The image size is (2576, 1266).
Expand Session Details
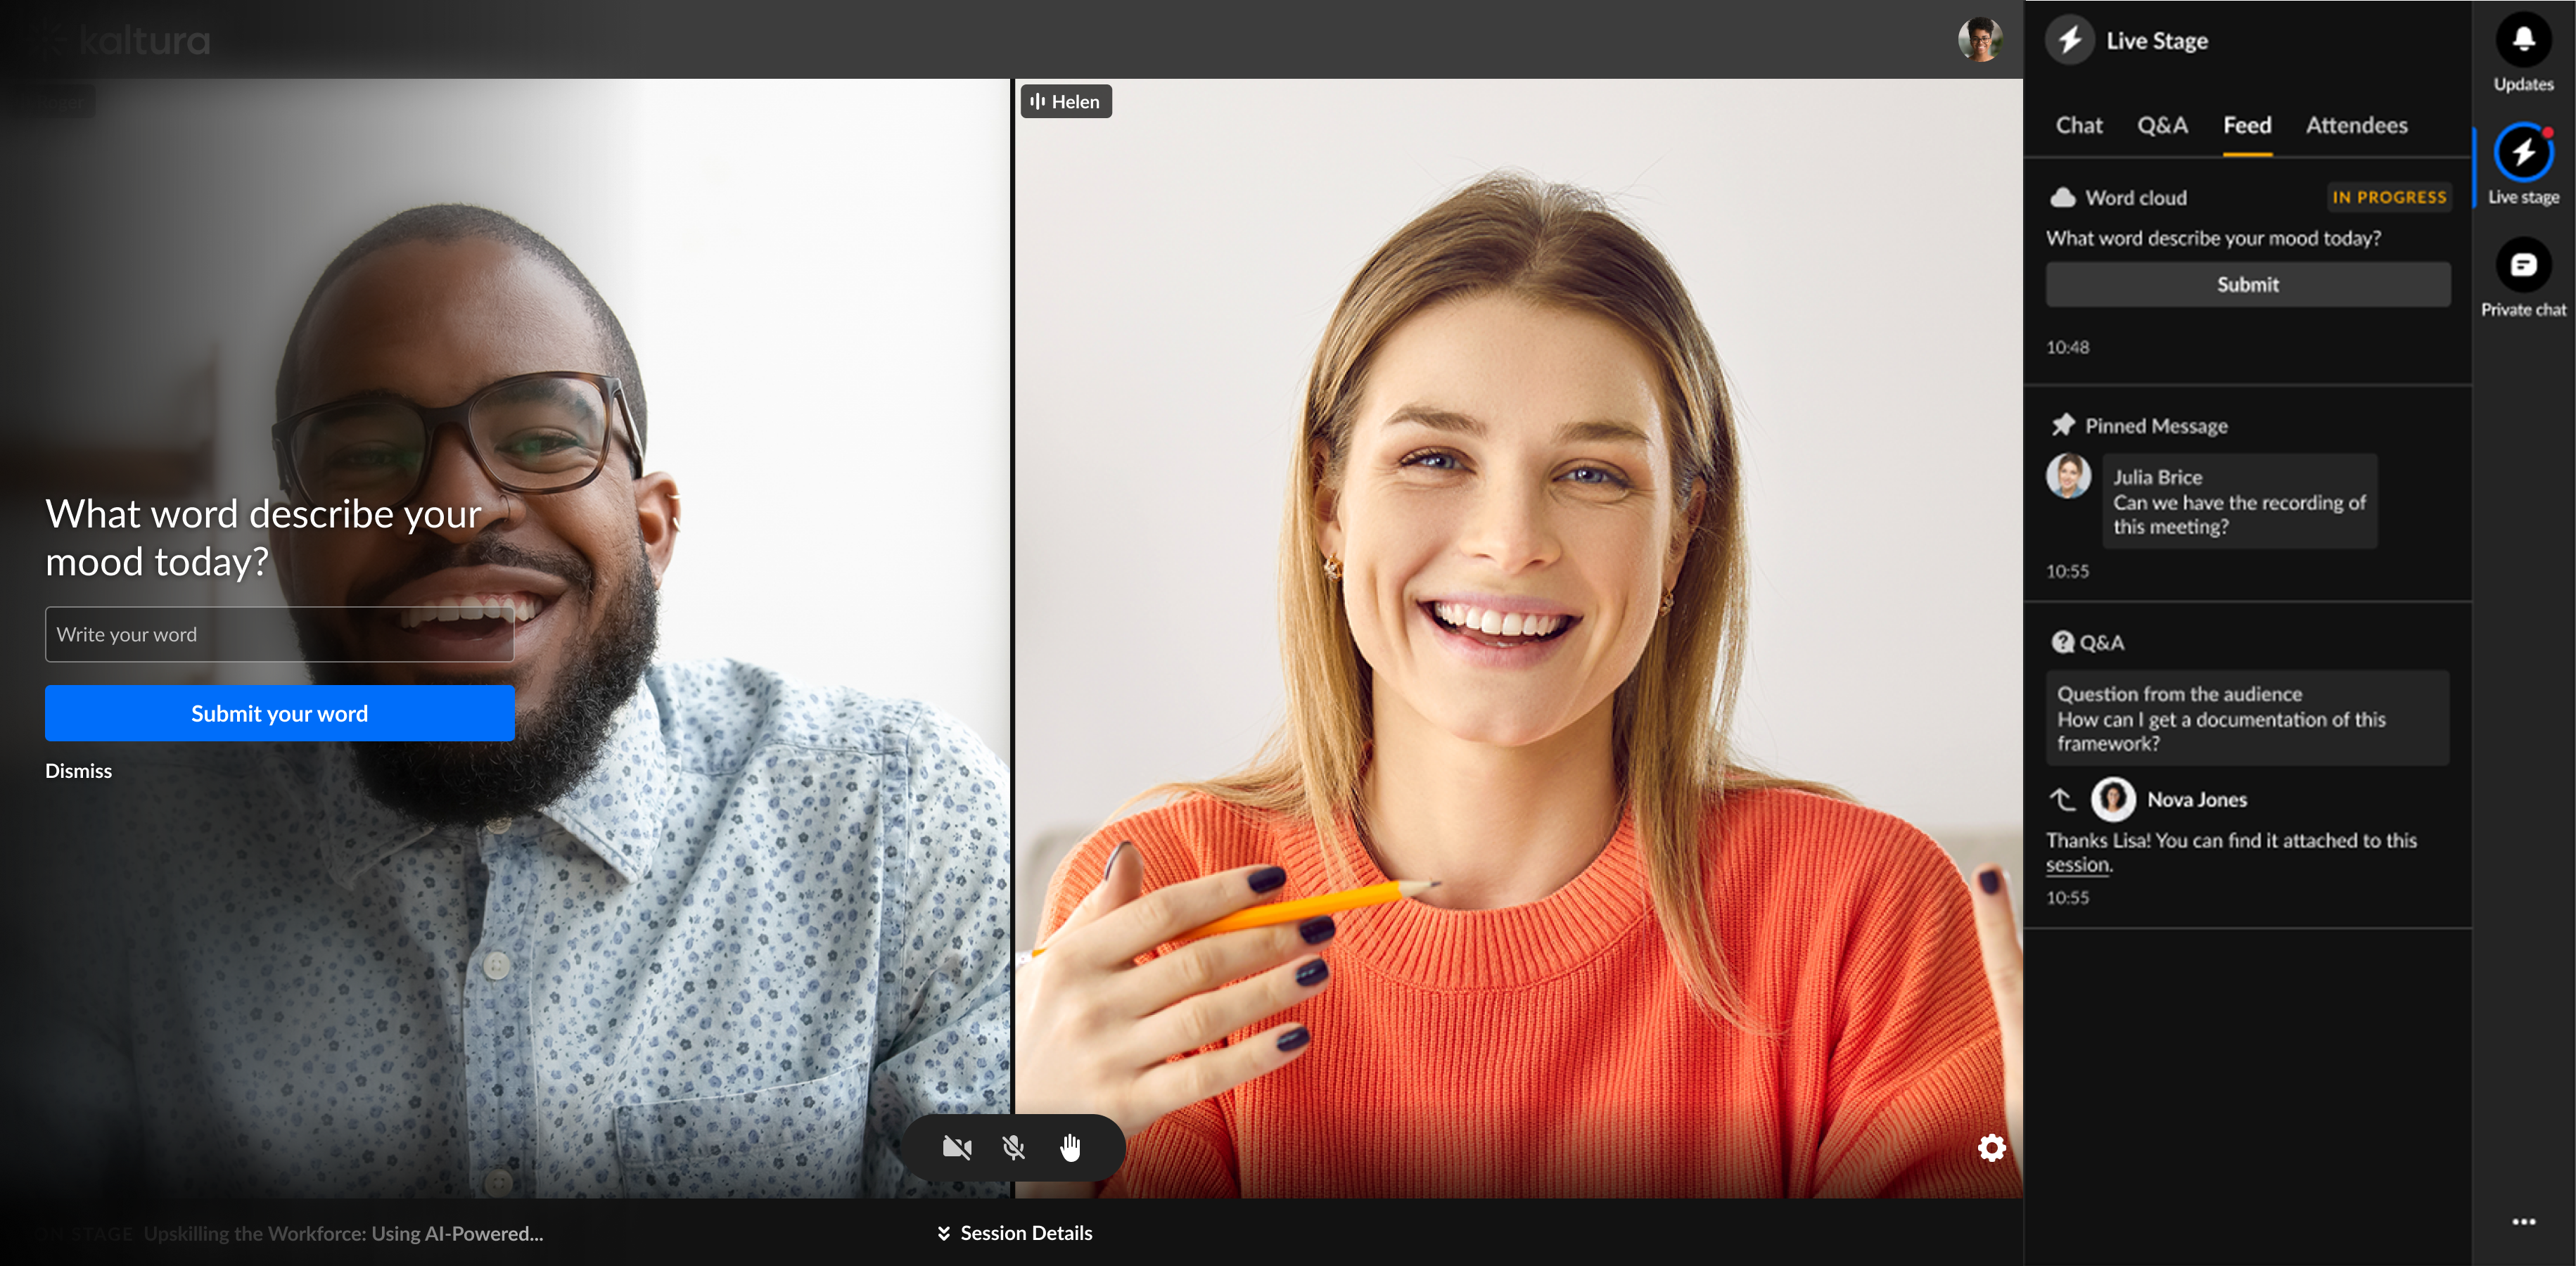pos(1014,1233)
